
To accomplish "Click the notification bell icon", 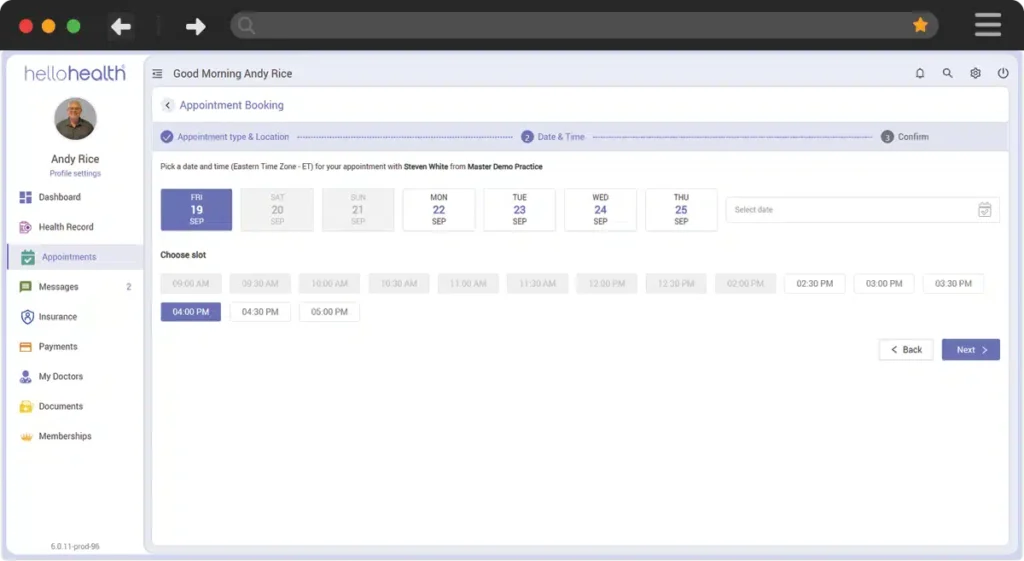I will click(x=920, y=74).
